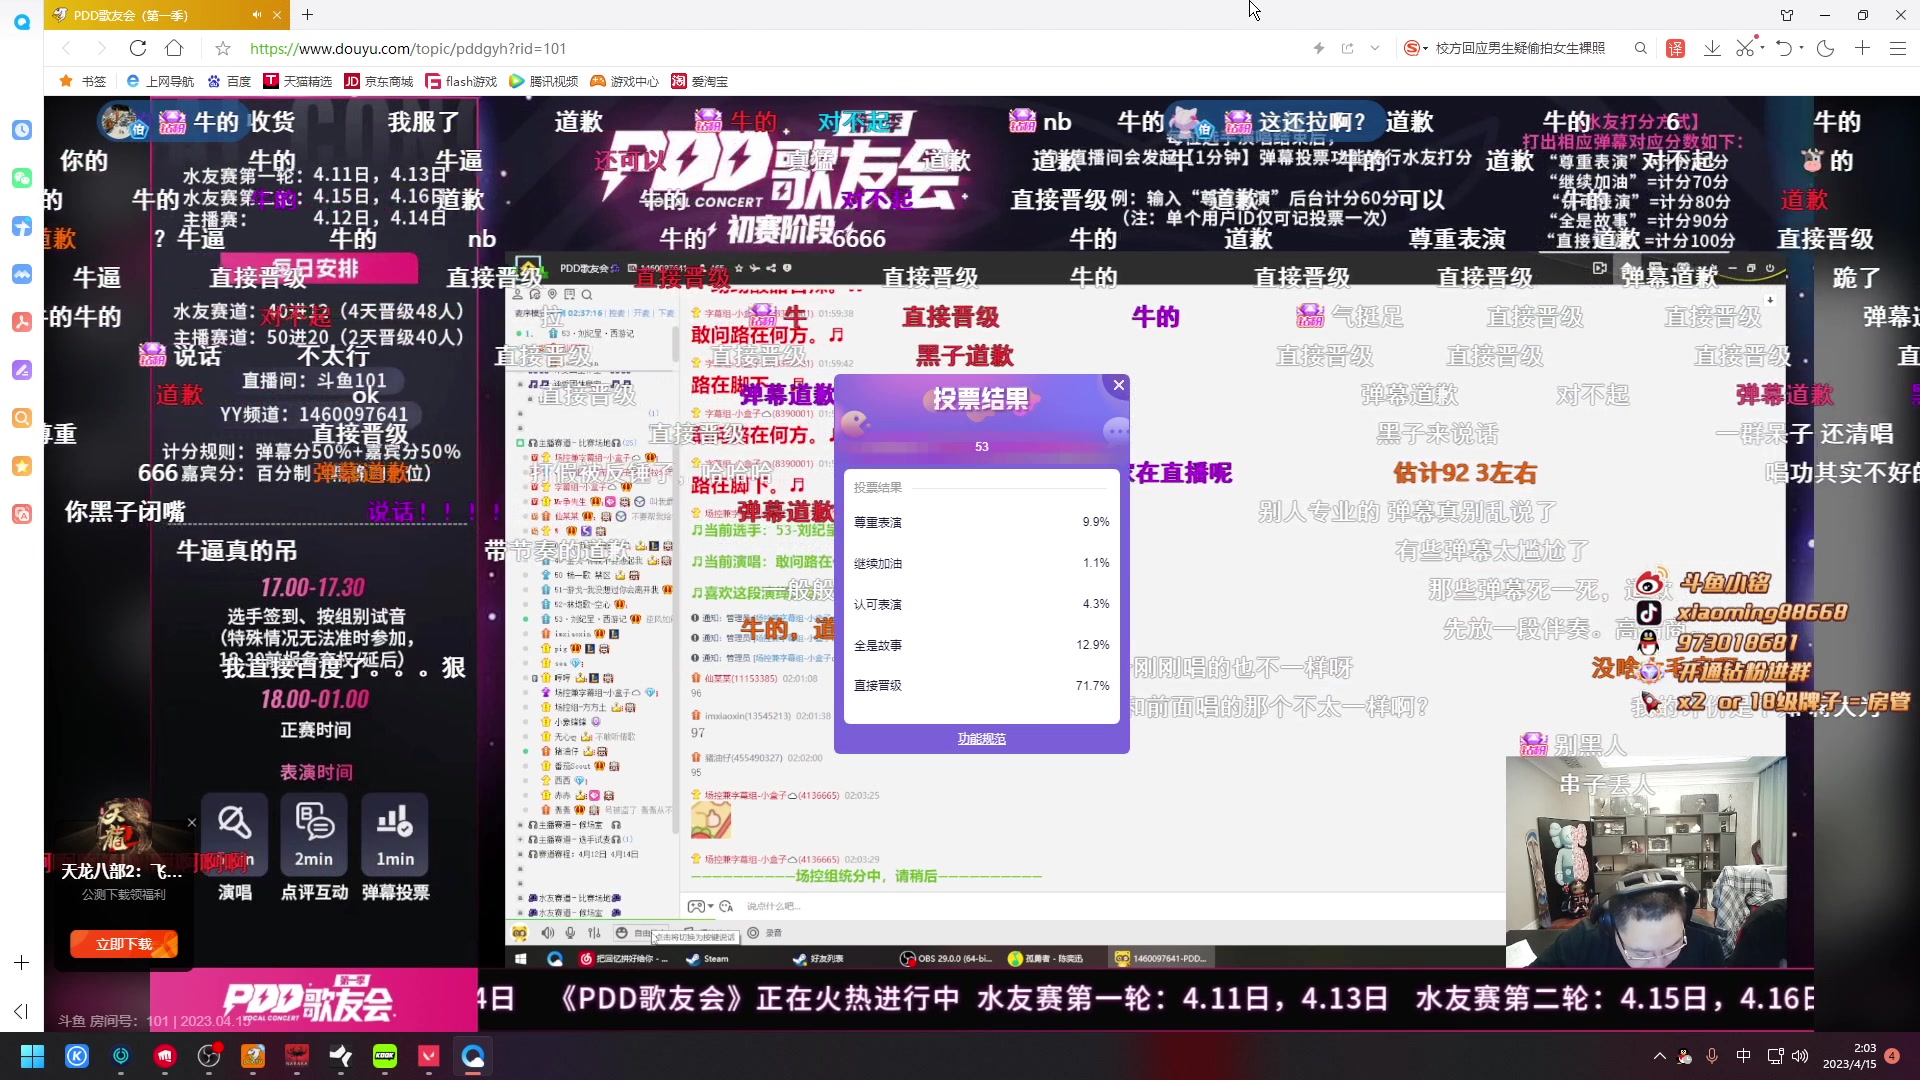The width and height of the screenshot is (1920, 1080).
Task: Expand screenshot tool dropdown arrow
Action: 1762,48
